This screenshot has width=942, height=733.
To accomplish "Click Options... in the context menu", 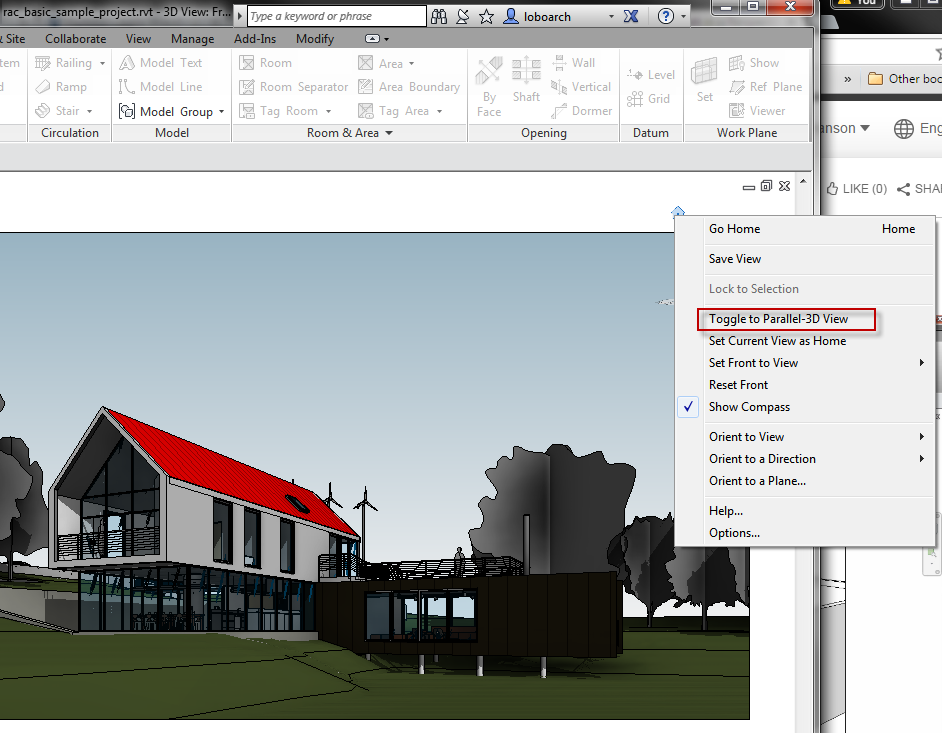I will click(x=734, y=533).
